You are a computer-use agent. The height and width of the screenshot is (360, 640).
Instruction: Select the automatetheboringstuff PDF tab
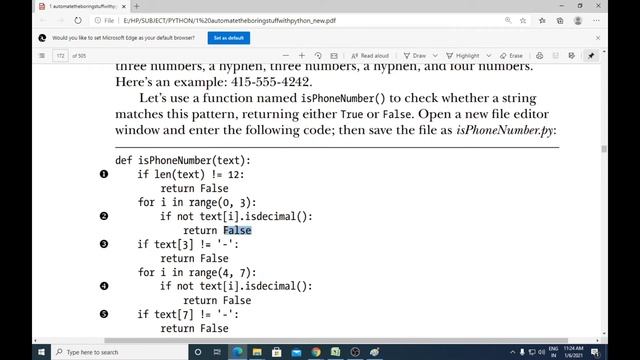pyautogui.click(x=82, y=6)
